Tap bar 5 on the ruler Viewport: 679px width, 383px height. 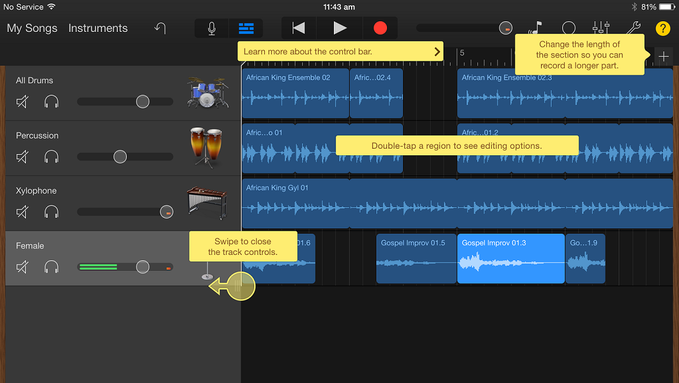462,53
